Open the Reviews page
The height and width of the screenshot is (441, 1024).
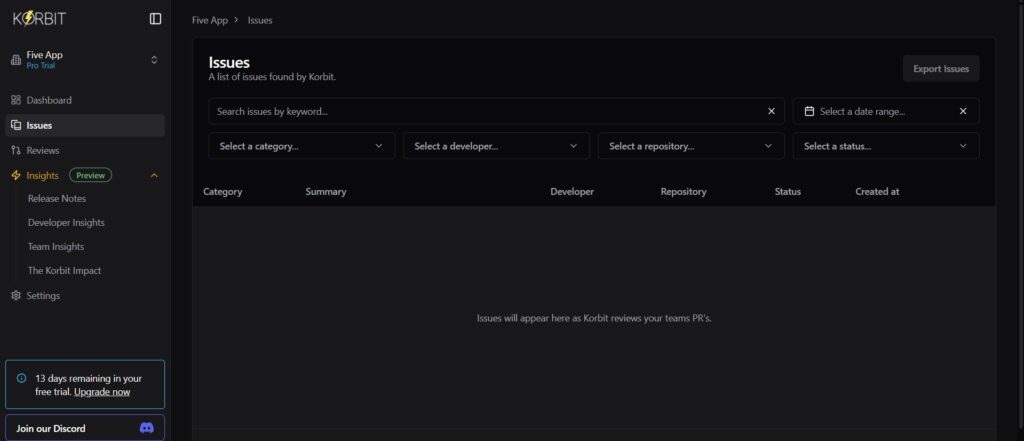42,150
